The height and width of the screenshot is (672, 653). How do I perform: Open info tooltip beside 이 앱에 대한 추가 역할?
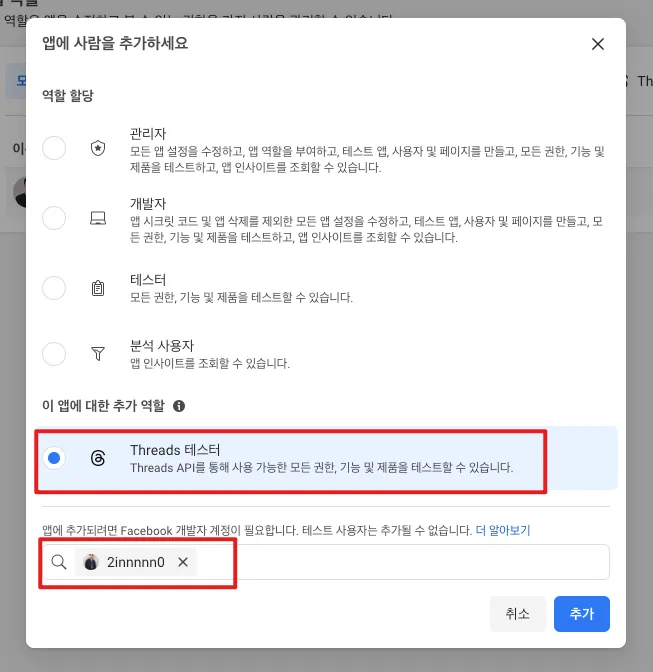[179, 406]
